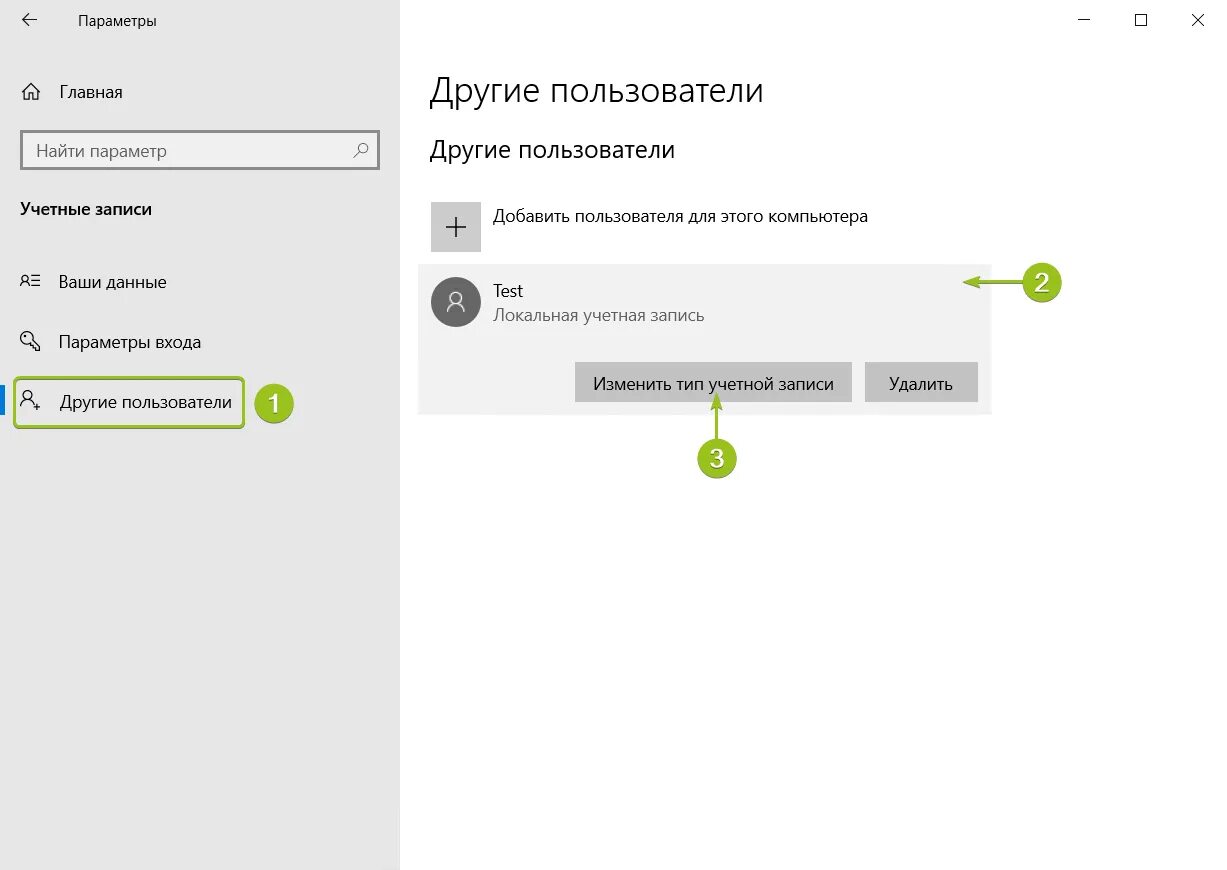Click the plus icon to add a user
This screenshot has width=1227, height=870.
[x=456, y=227]
